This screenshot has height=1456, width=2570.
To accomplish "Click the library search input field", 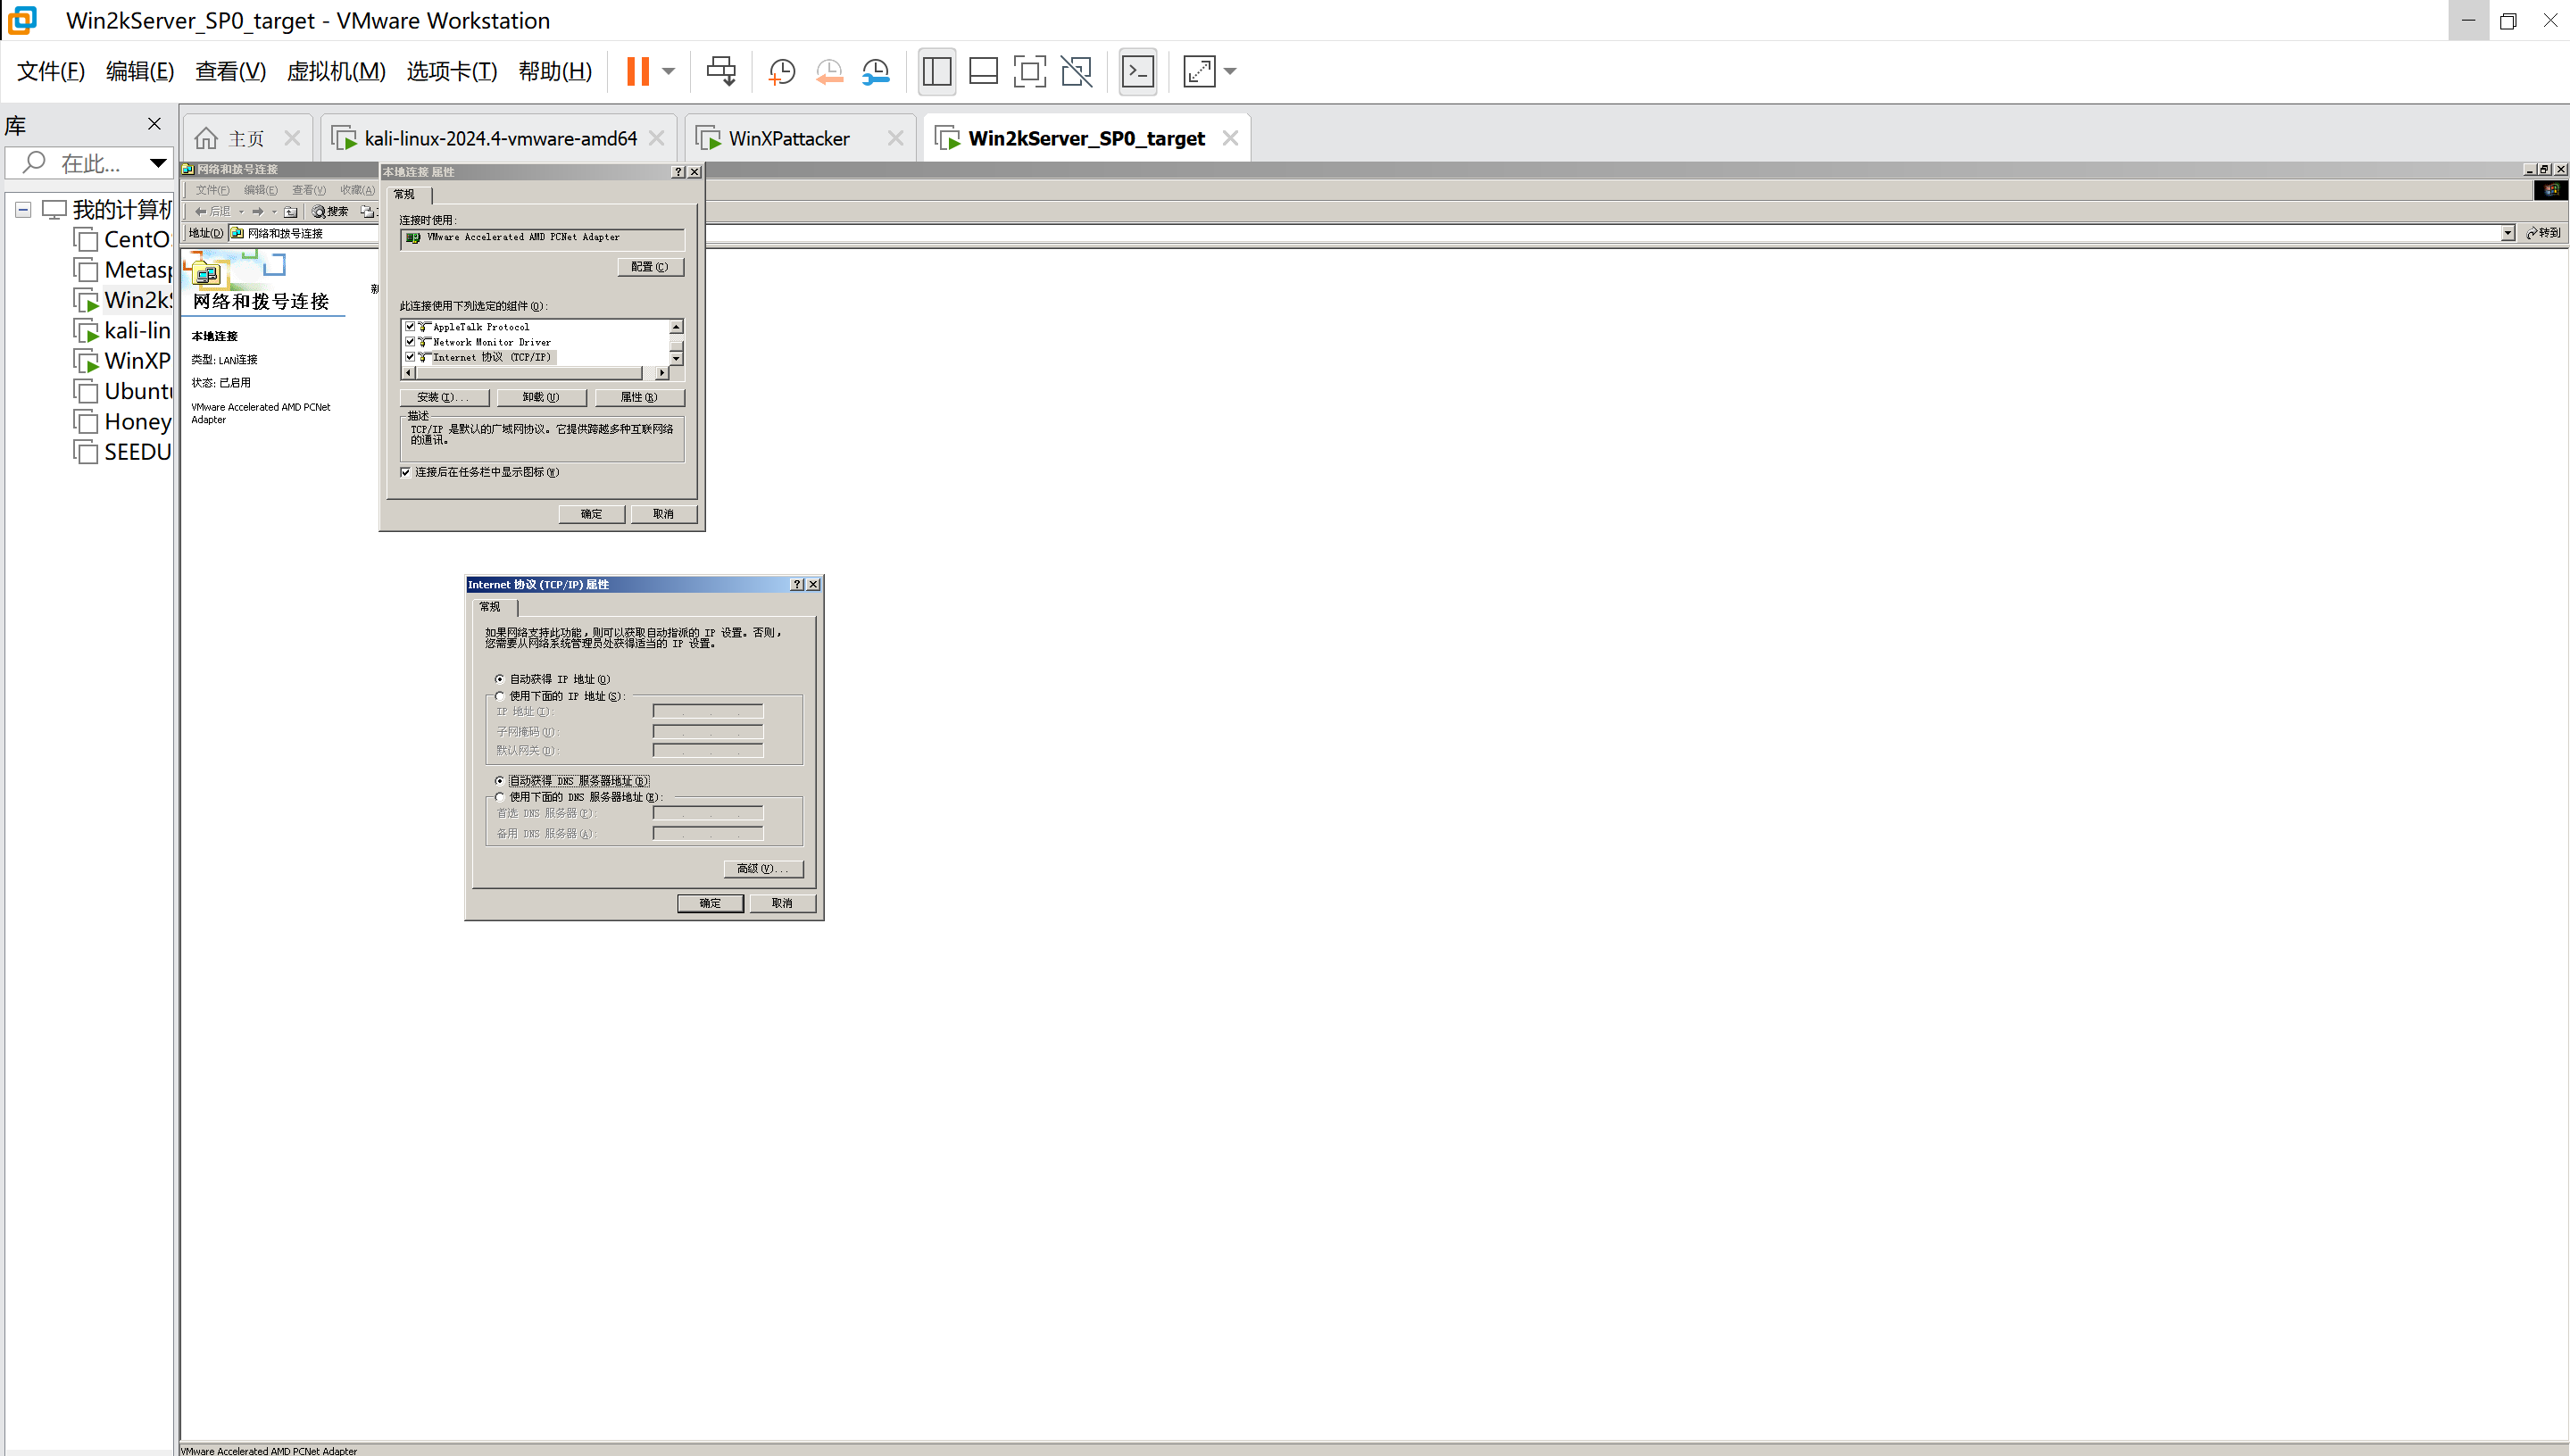I will (x=88, y=162).
